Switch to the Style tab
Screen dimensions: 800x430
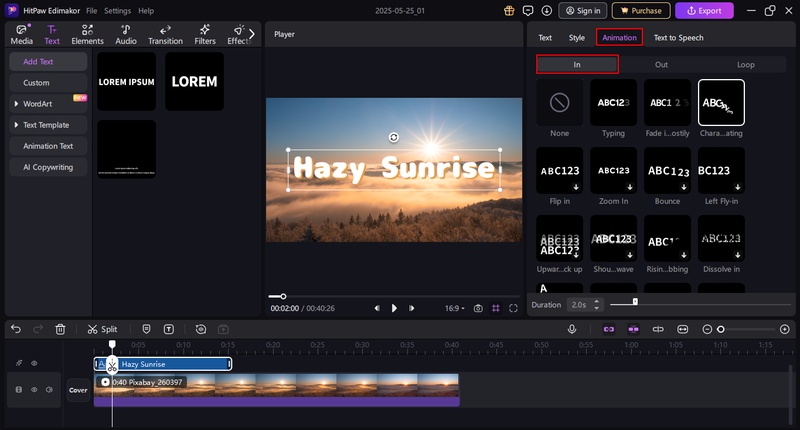click(x=577, y=38)
